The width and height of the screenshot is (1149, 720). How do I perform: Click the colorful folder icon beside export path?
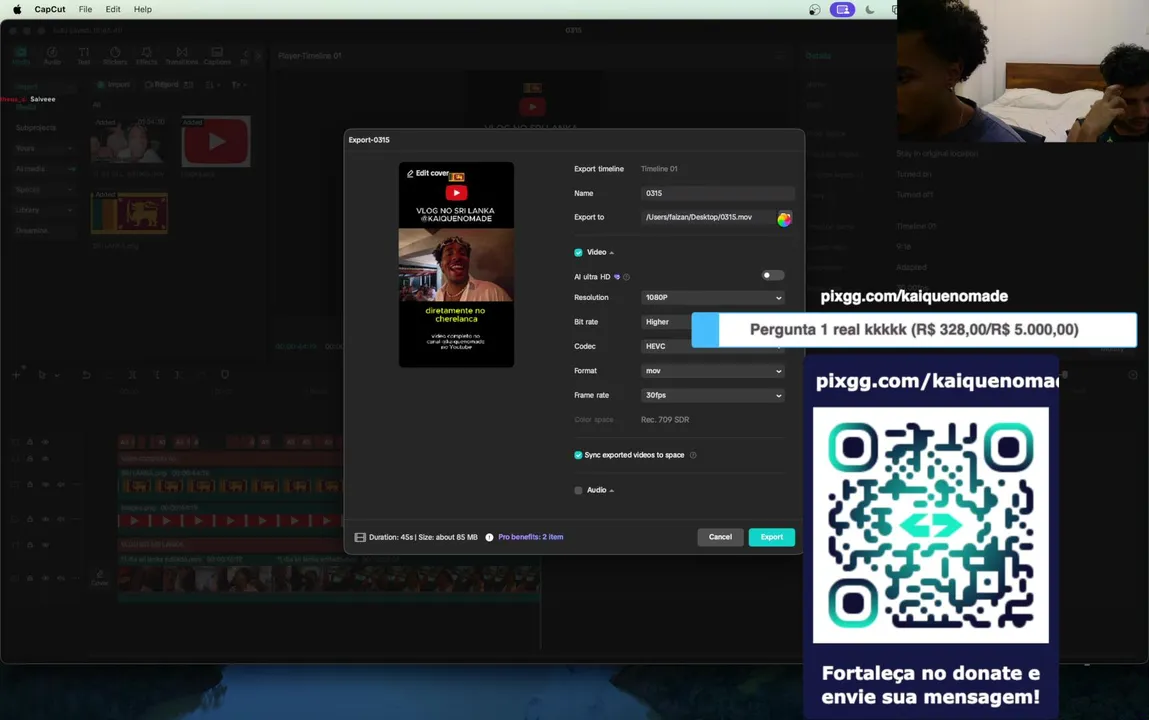click(784, 218)
